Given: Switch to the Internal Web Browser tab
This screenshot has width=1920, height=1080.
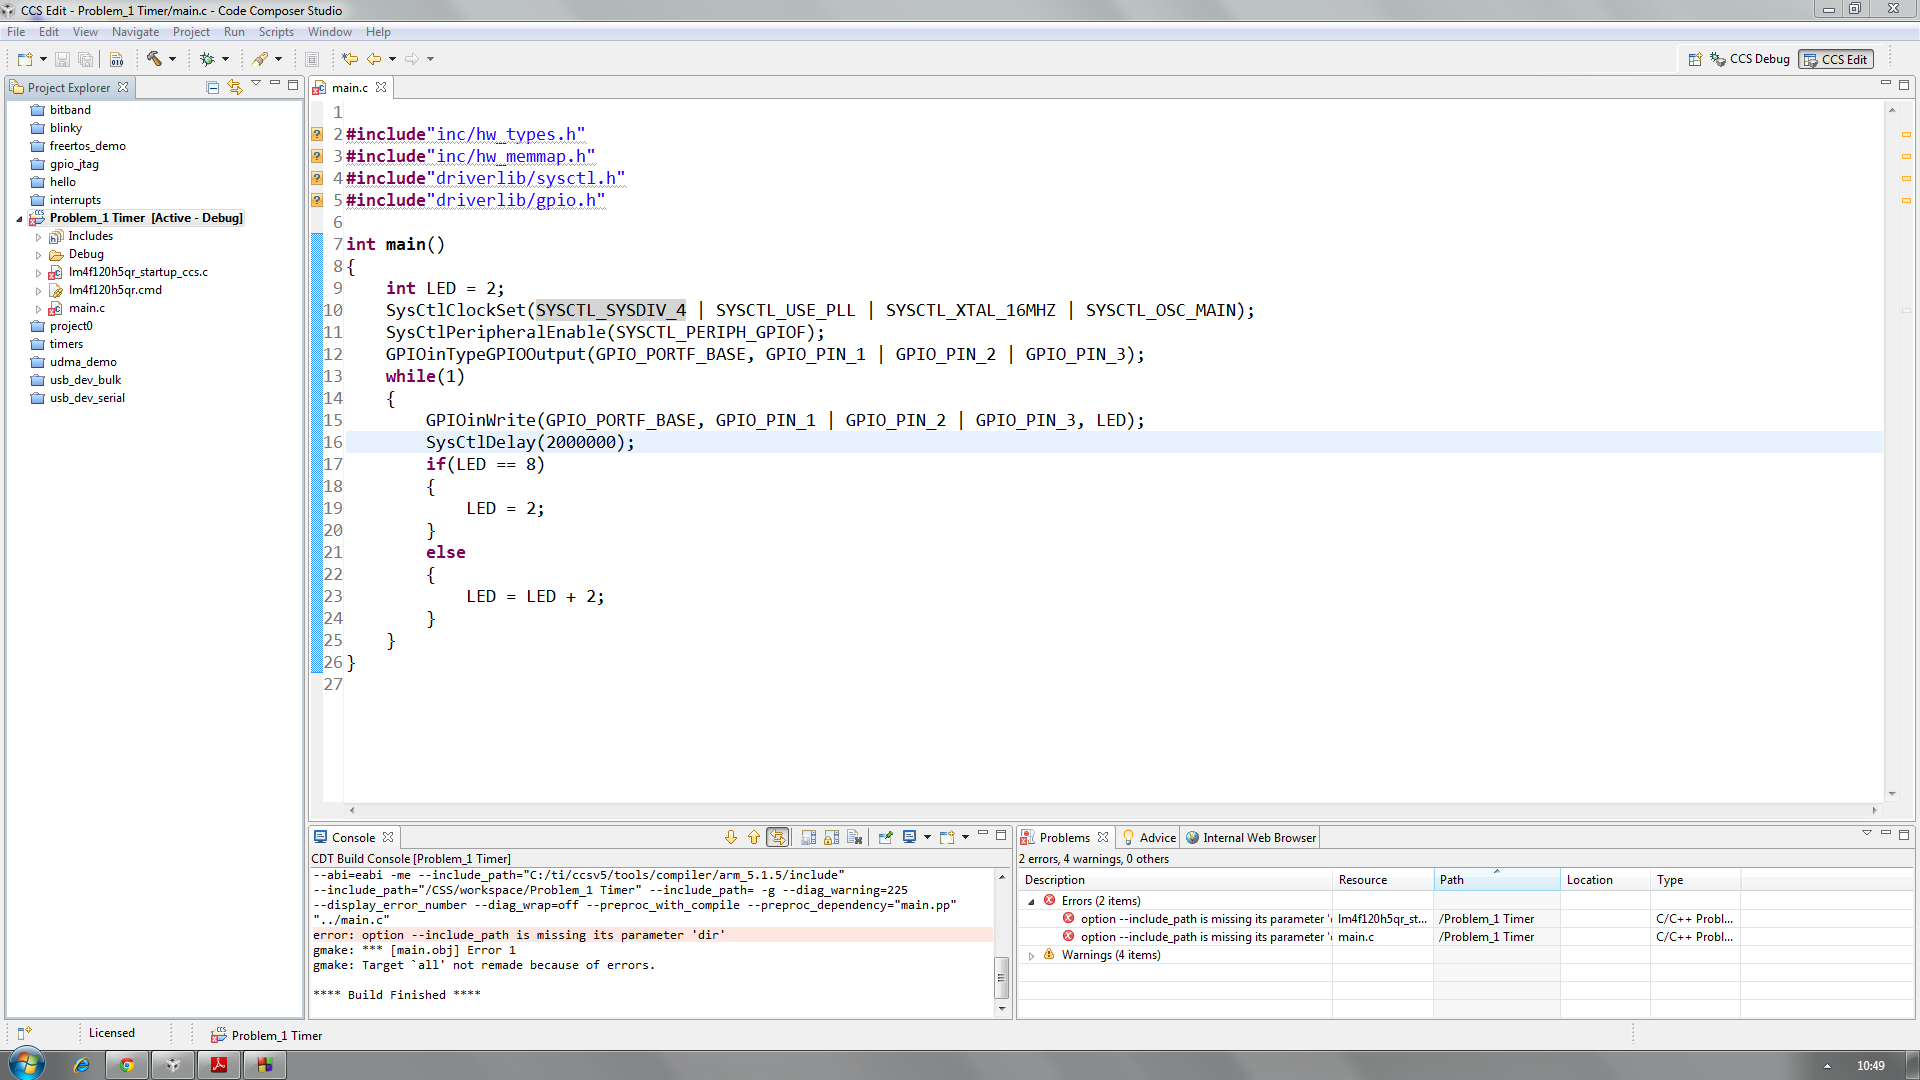Looking at the screenshot, I should [1250, 838].
